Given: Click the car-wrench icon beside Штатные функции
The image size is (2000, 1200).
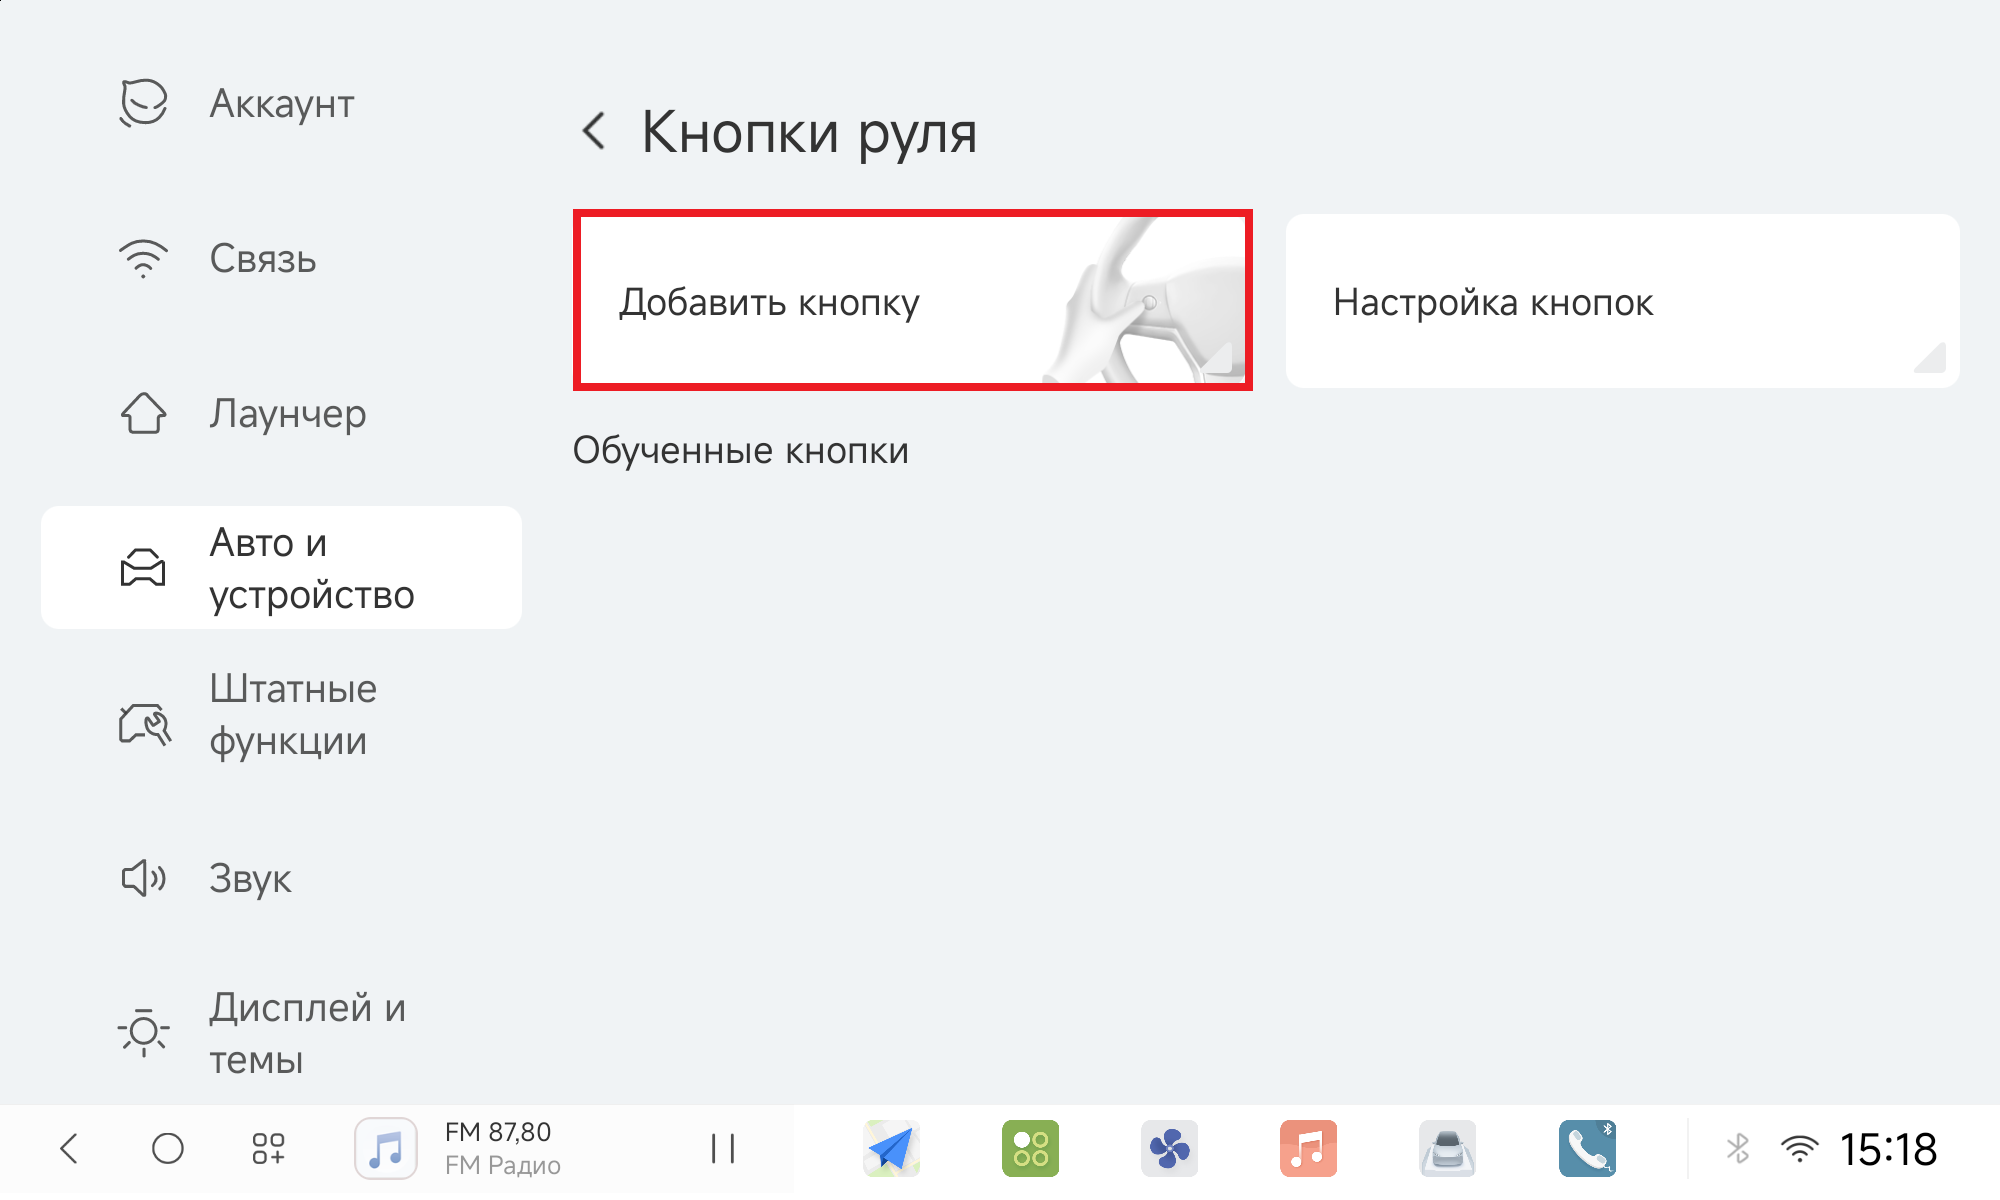Looking at the screenshot, I should (145, 723).
